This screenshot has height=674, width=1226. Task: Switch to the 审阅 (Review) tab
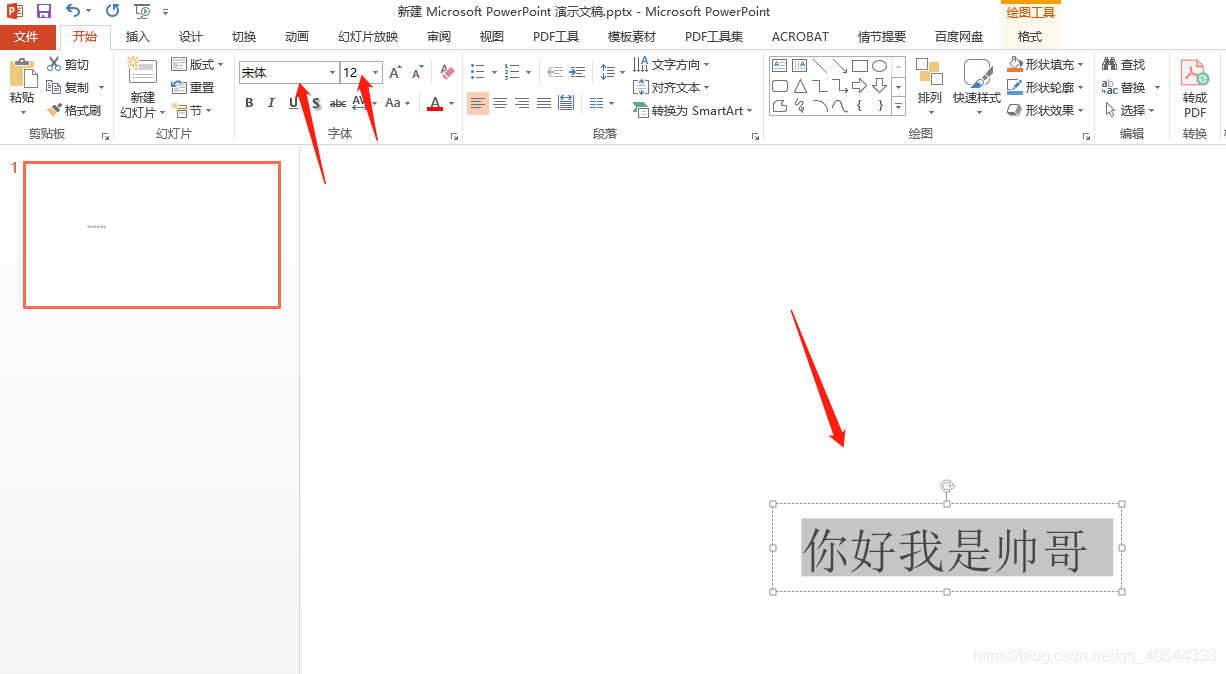[439, 37]
